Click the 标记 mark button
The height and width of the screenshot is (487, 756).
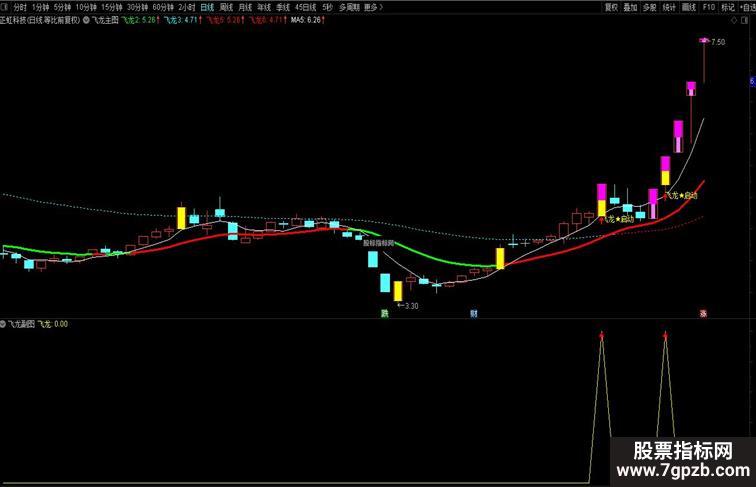tap(728, 7)
